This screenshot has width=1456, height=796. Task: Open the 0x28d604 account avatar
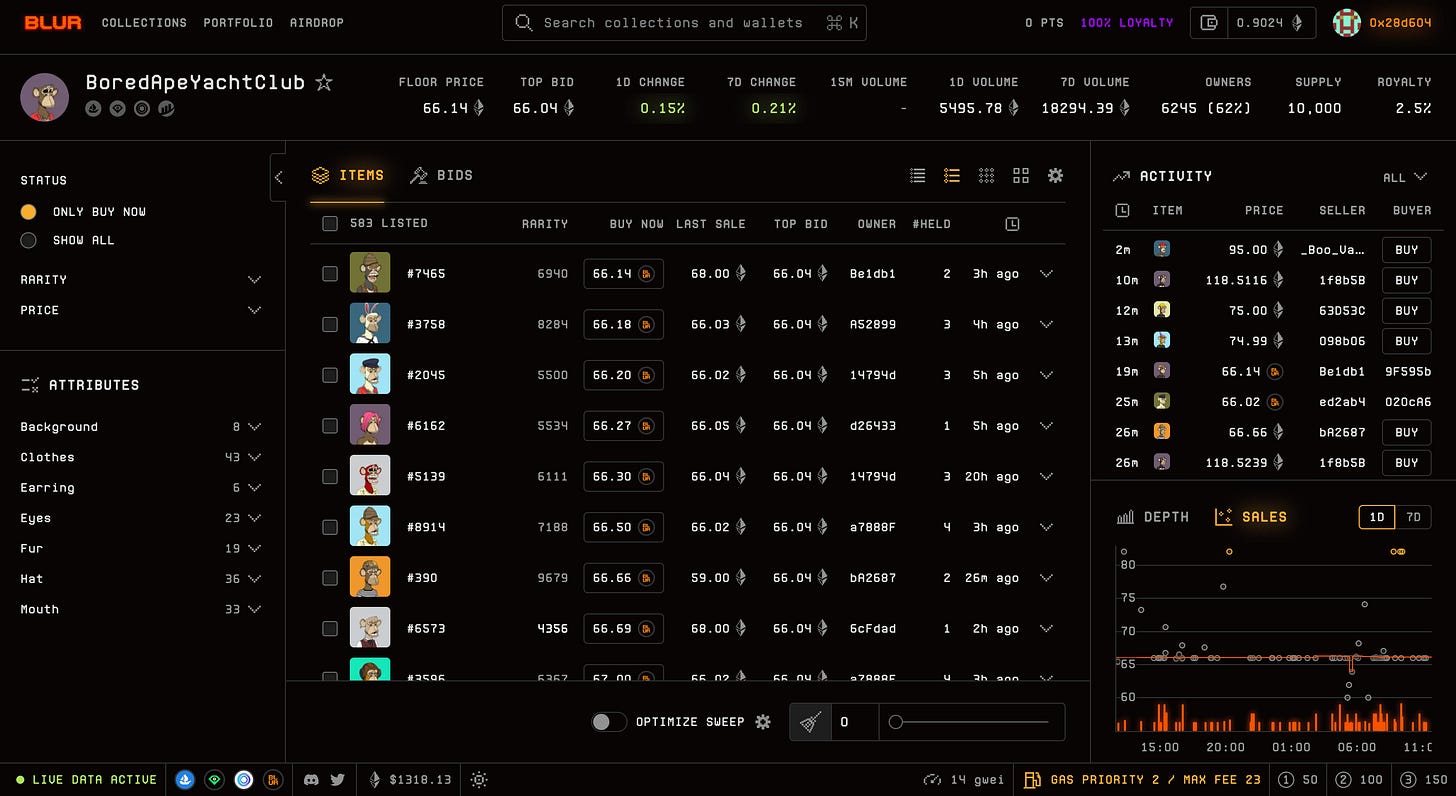[x=1347, y=22]
